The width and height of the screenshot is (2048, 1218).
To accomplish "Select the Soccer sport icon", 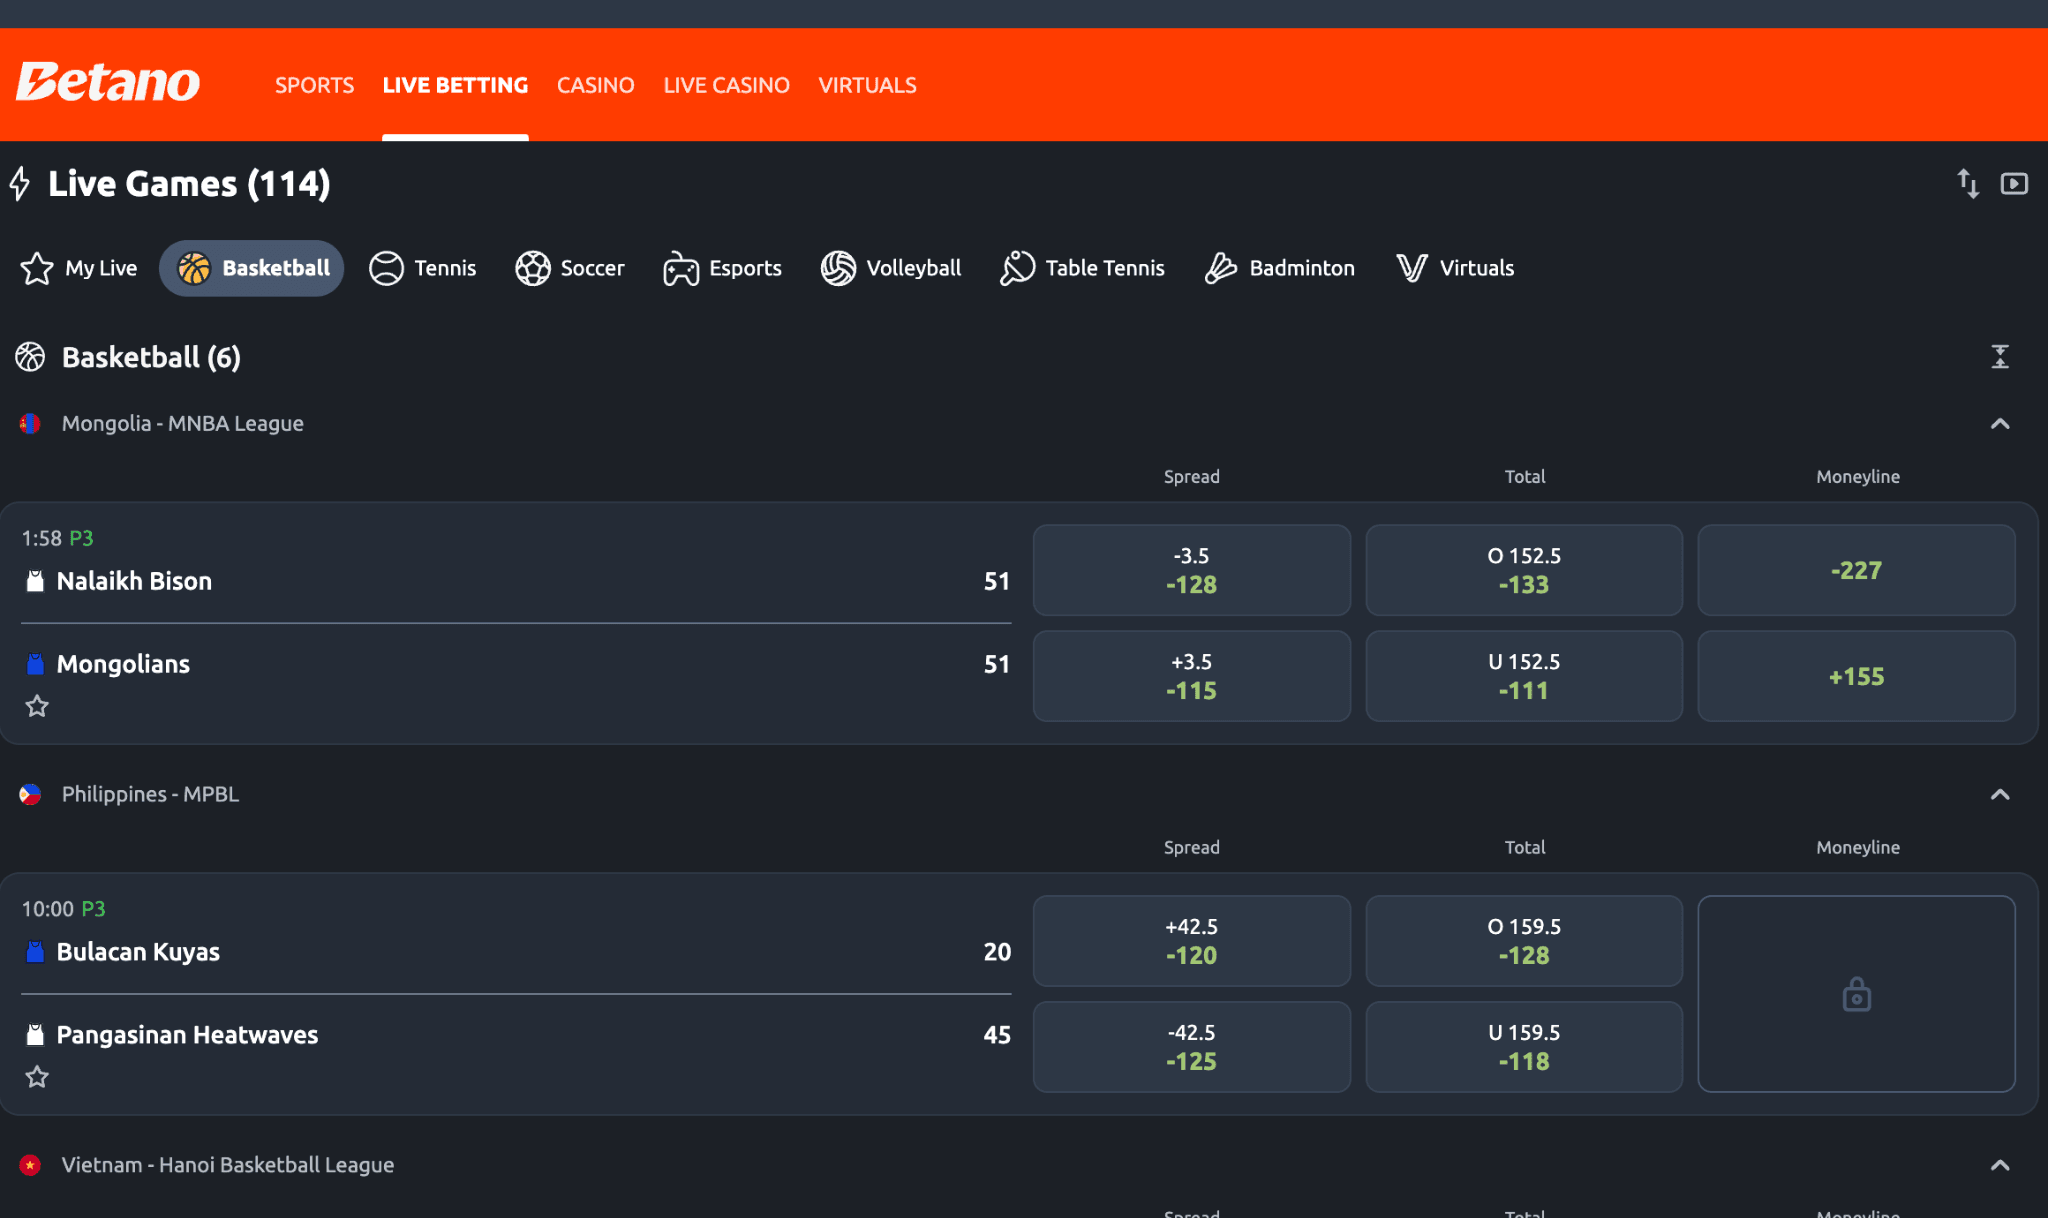I will pyautogui.click(x=533, y=267).
